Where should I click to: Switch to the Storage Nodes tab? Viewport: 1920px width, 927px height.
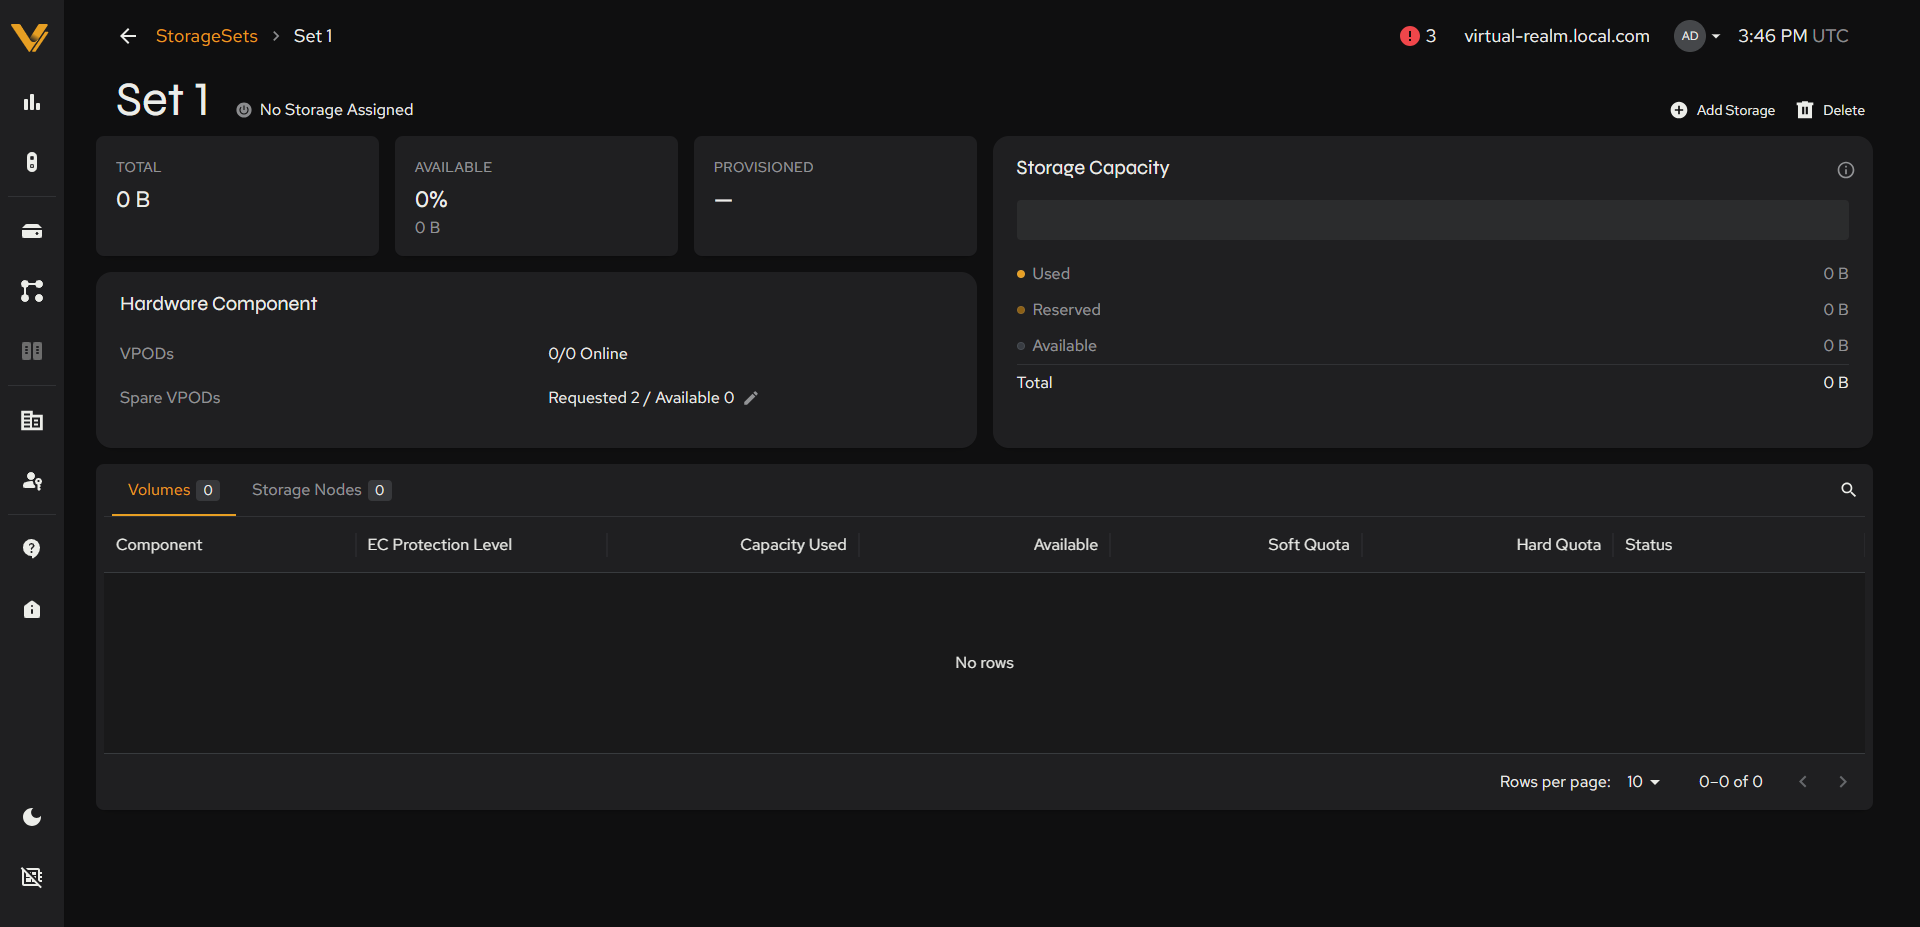[x=321, y=490]
